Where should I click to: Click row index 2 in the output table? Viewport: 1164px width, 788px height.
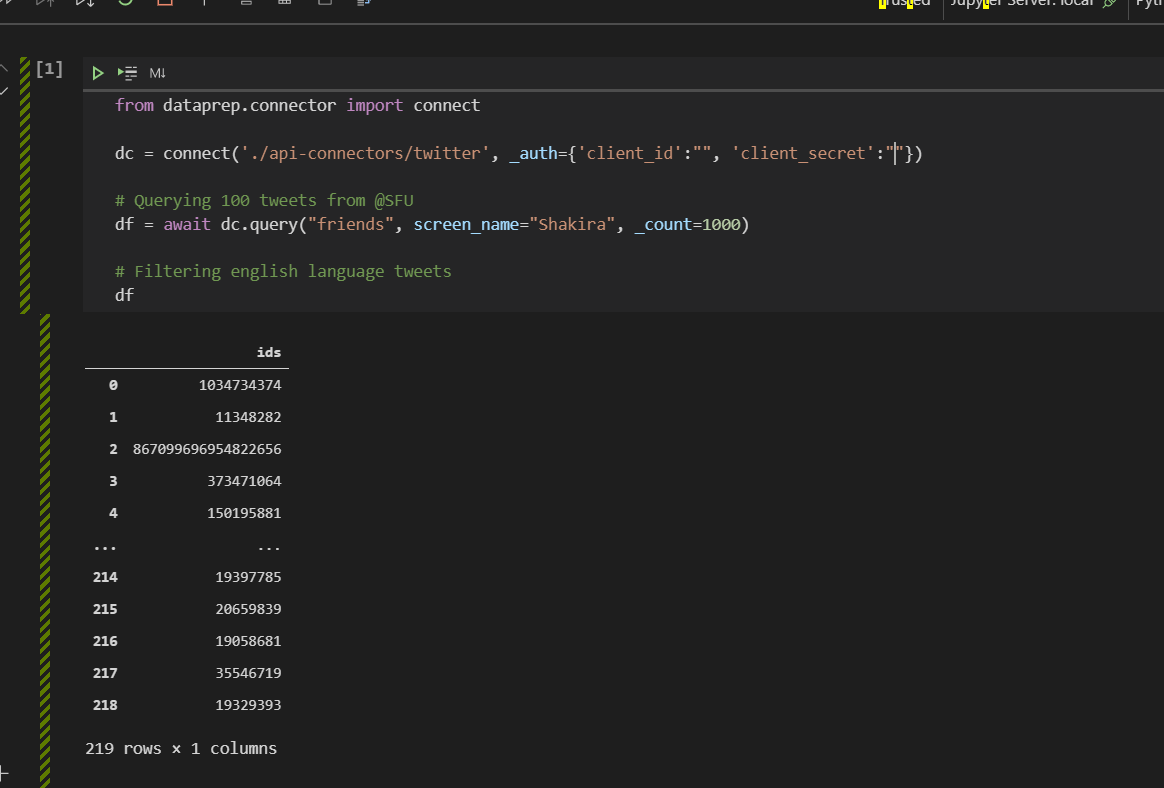(113, 449)
